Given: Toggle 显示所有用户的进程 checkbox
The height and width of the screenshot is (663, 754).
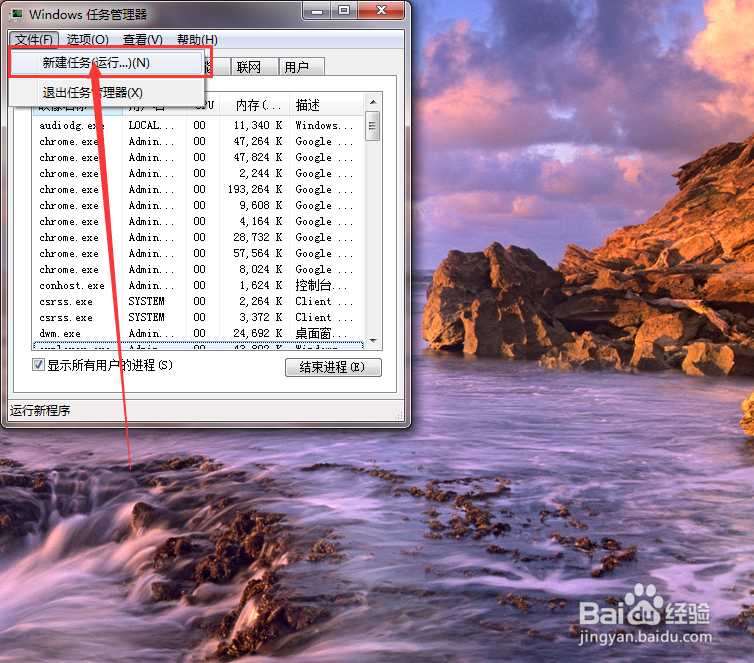Looking at the screenshot, I should click(x=38, y=365).
